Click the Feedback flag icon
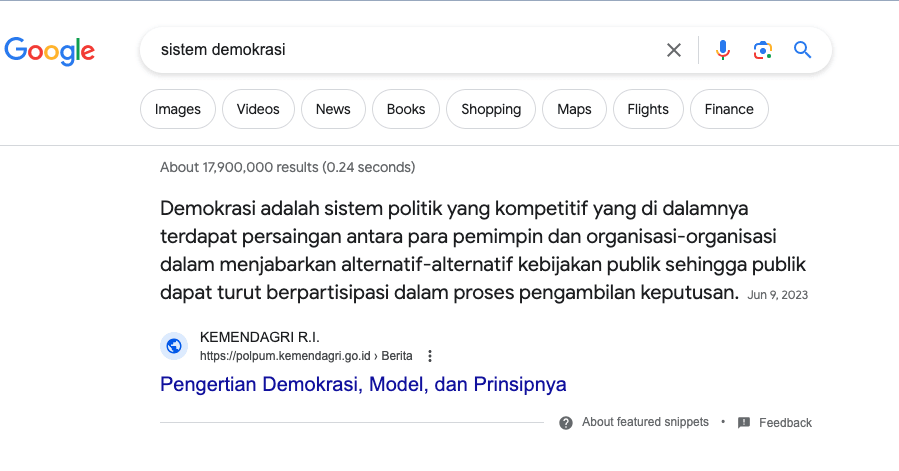 [x=744, y=423]
